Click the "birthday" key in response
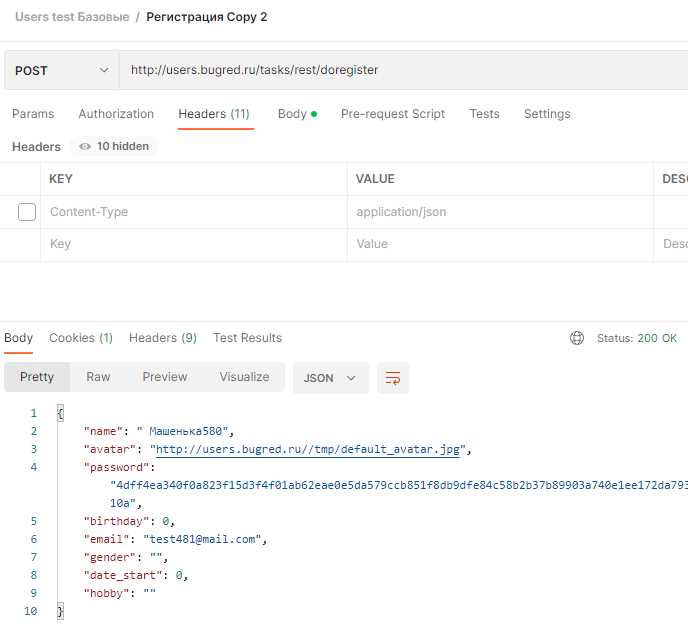The height and width of the screenshot is (636, 688). 116,521
